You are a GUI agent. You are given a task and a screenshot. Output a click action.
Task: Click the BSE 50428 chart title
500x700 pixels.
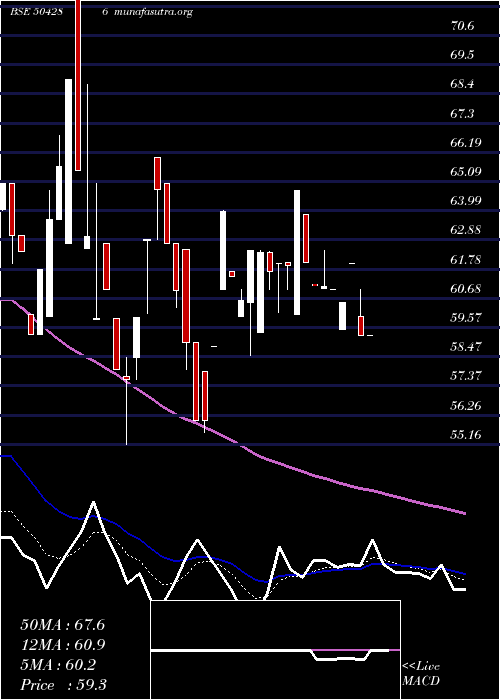point(37,12)
